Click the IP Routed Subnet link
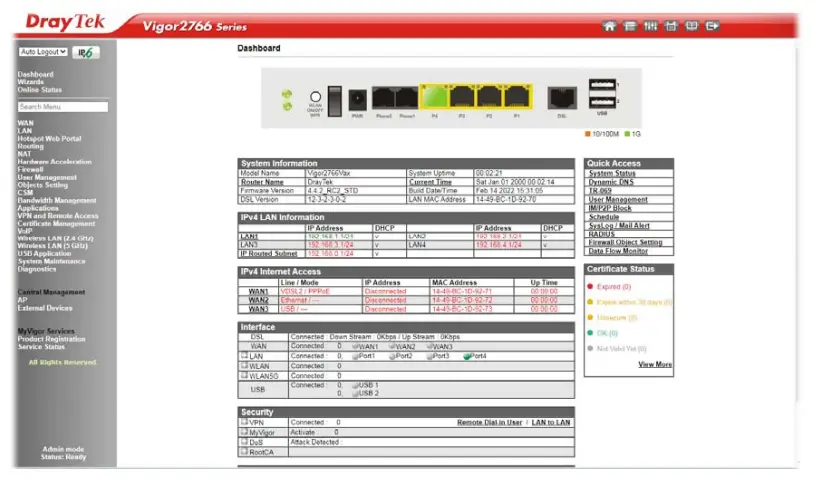The height and width of the screenshot is (484, 813). click(x=269, y=254)
